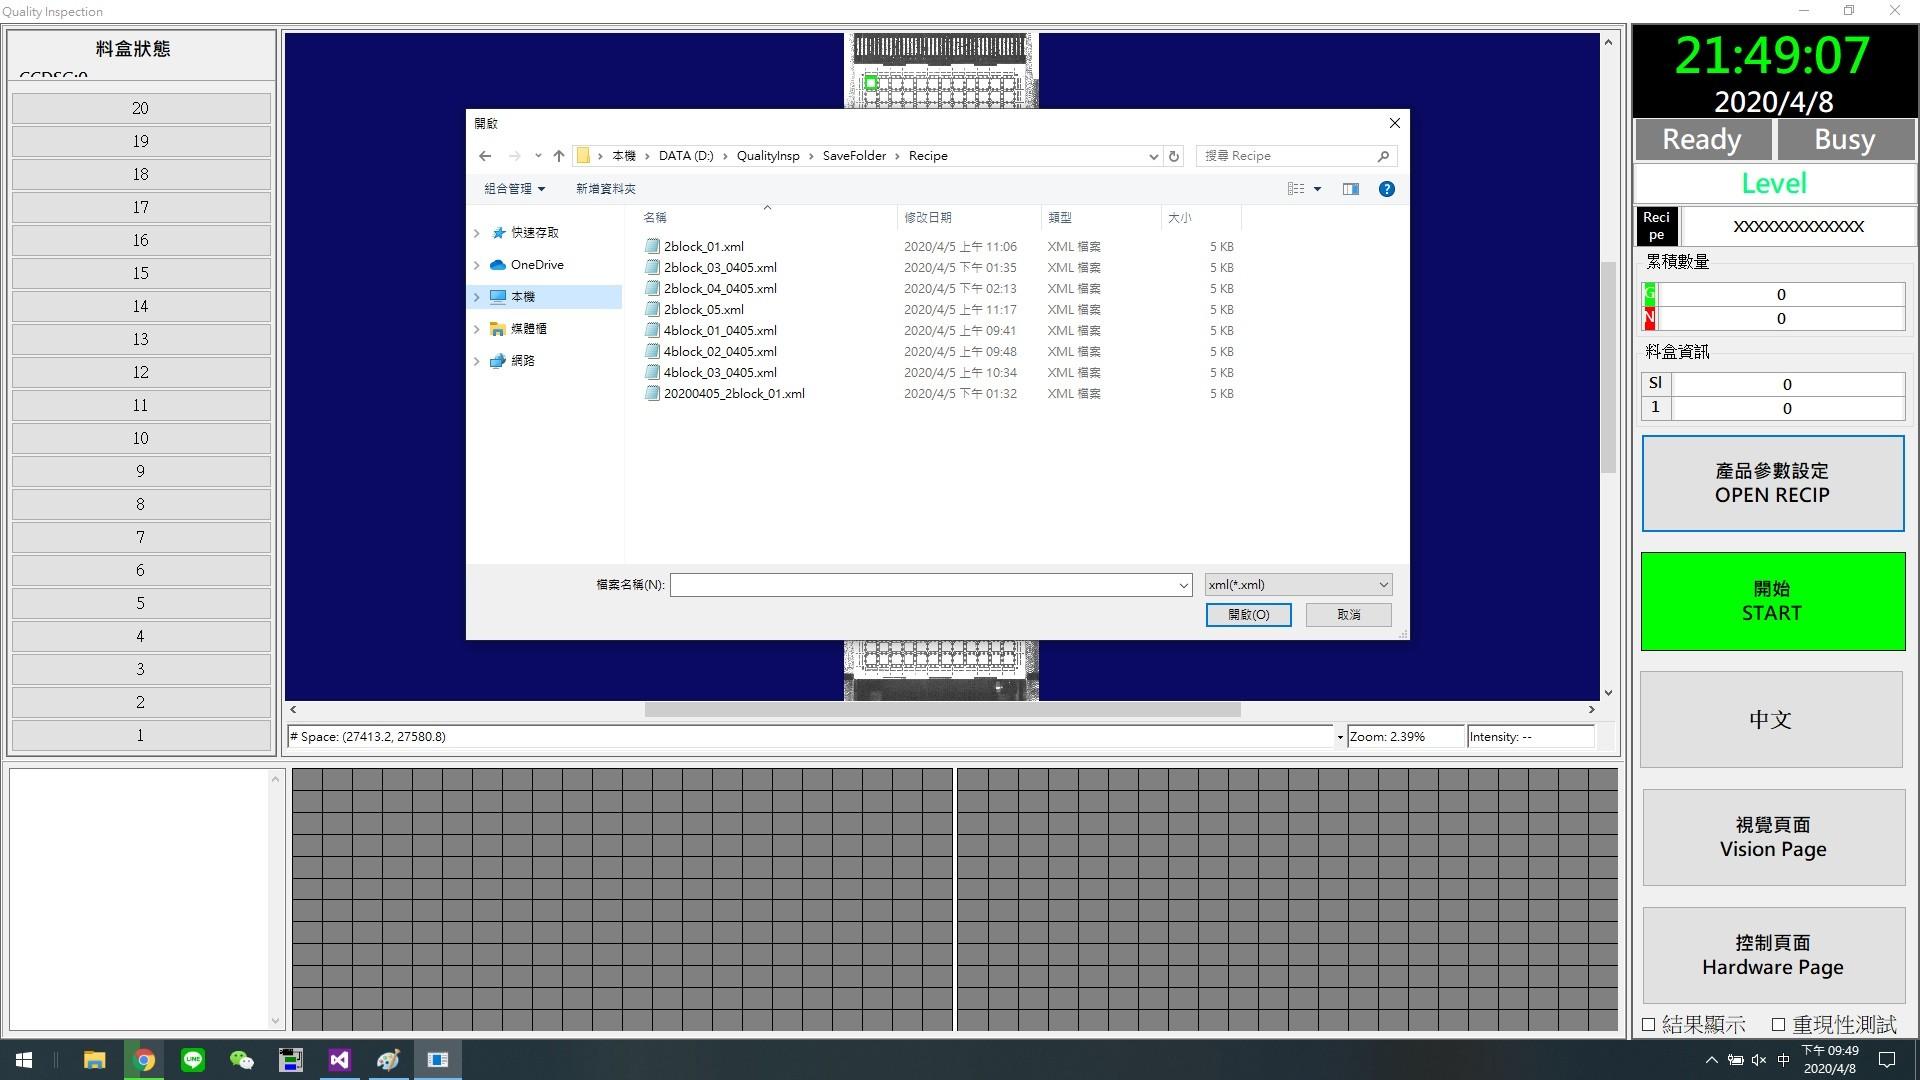Expand the view options dropdown arrow
The image size is (1920, 1080).
[x=1317, y=189]
